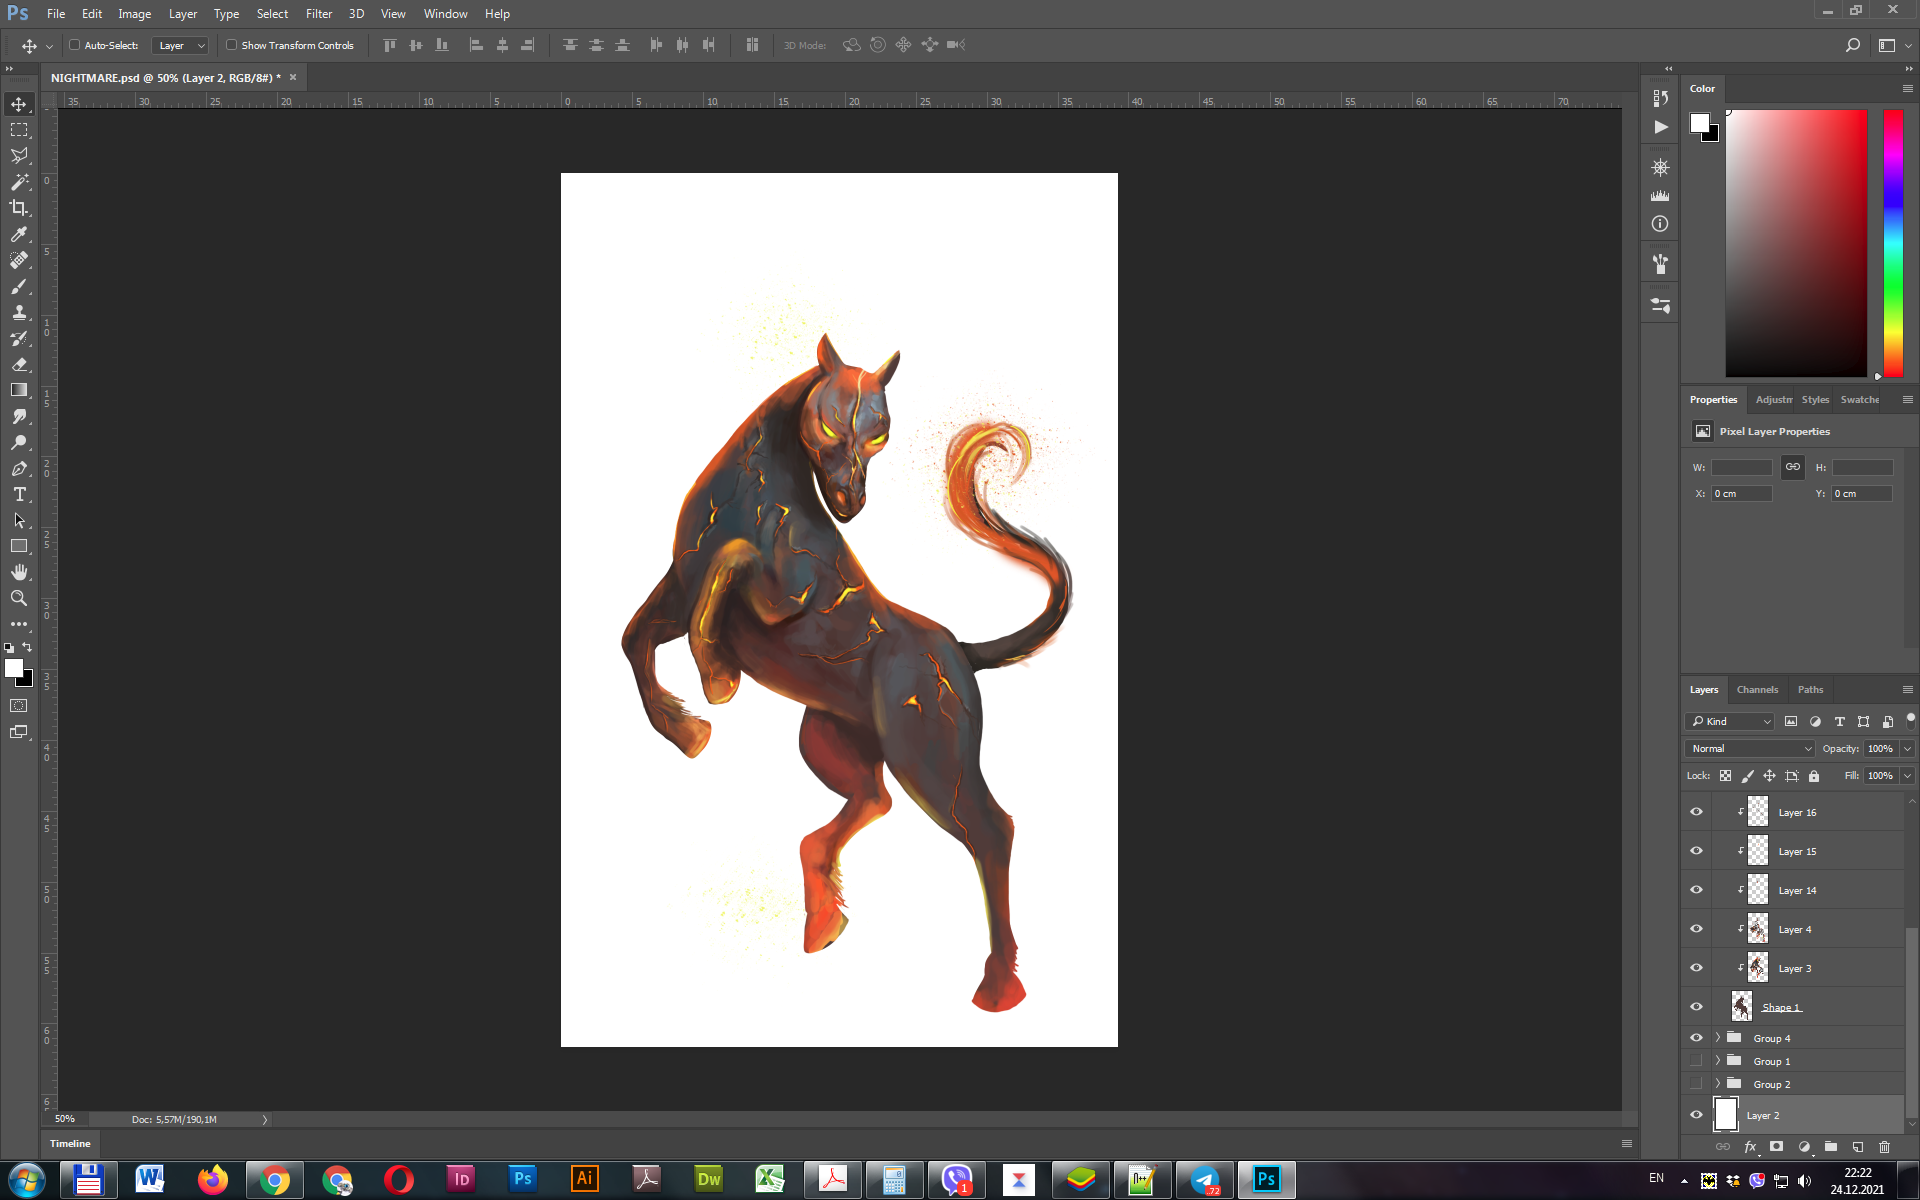Select the History Brush tool

(19, 338)
